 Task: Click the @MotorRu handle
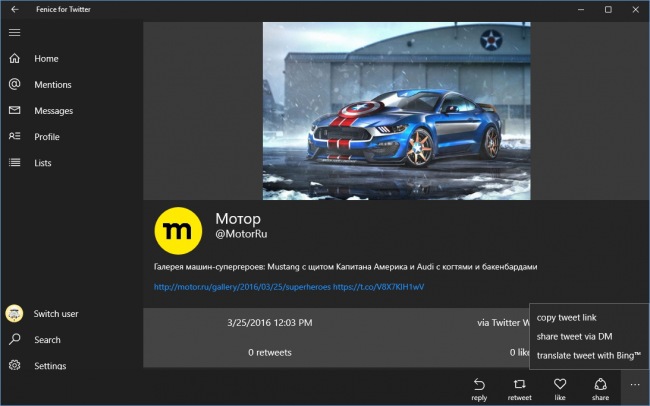click(x=241, y=234)
